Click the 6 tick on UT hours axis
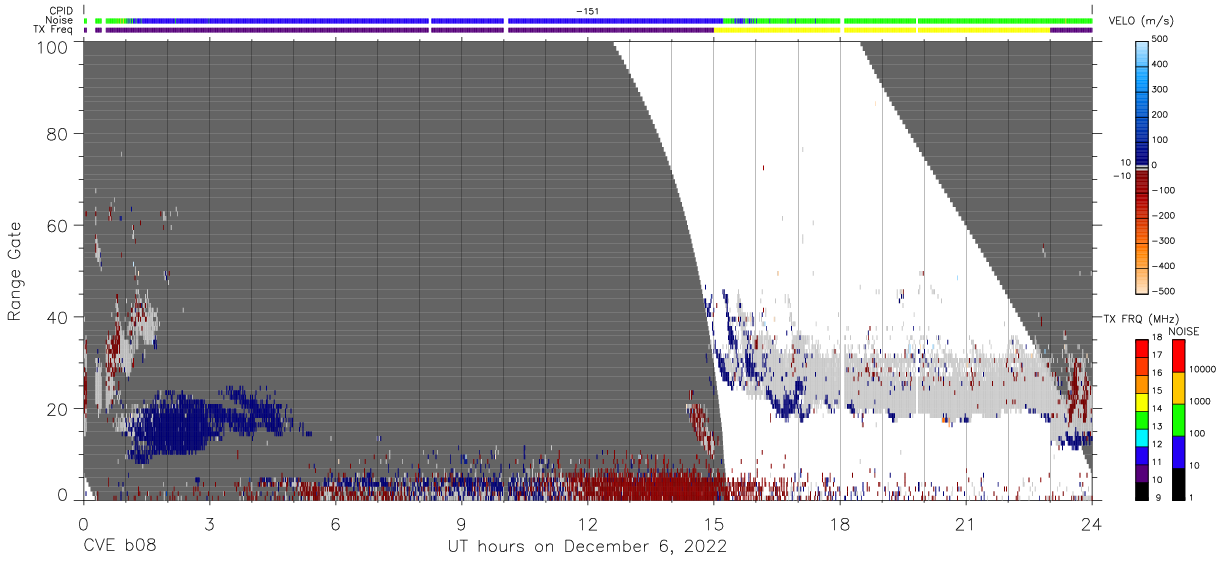 pyautogui.click(x=335, y=523)
